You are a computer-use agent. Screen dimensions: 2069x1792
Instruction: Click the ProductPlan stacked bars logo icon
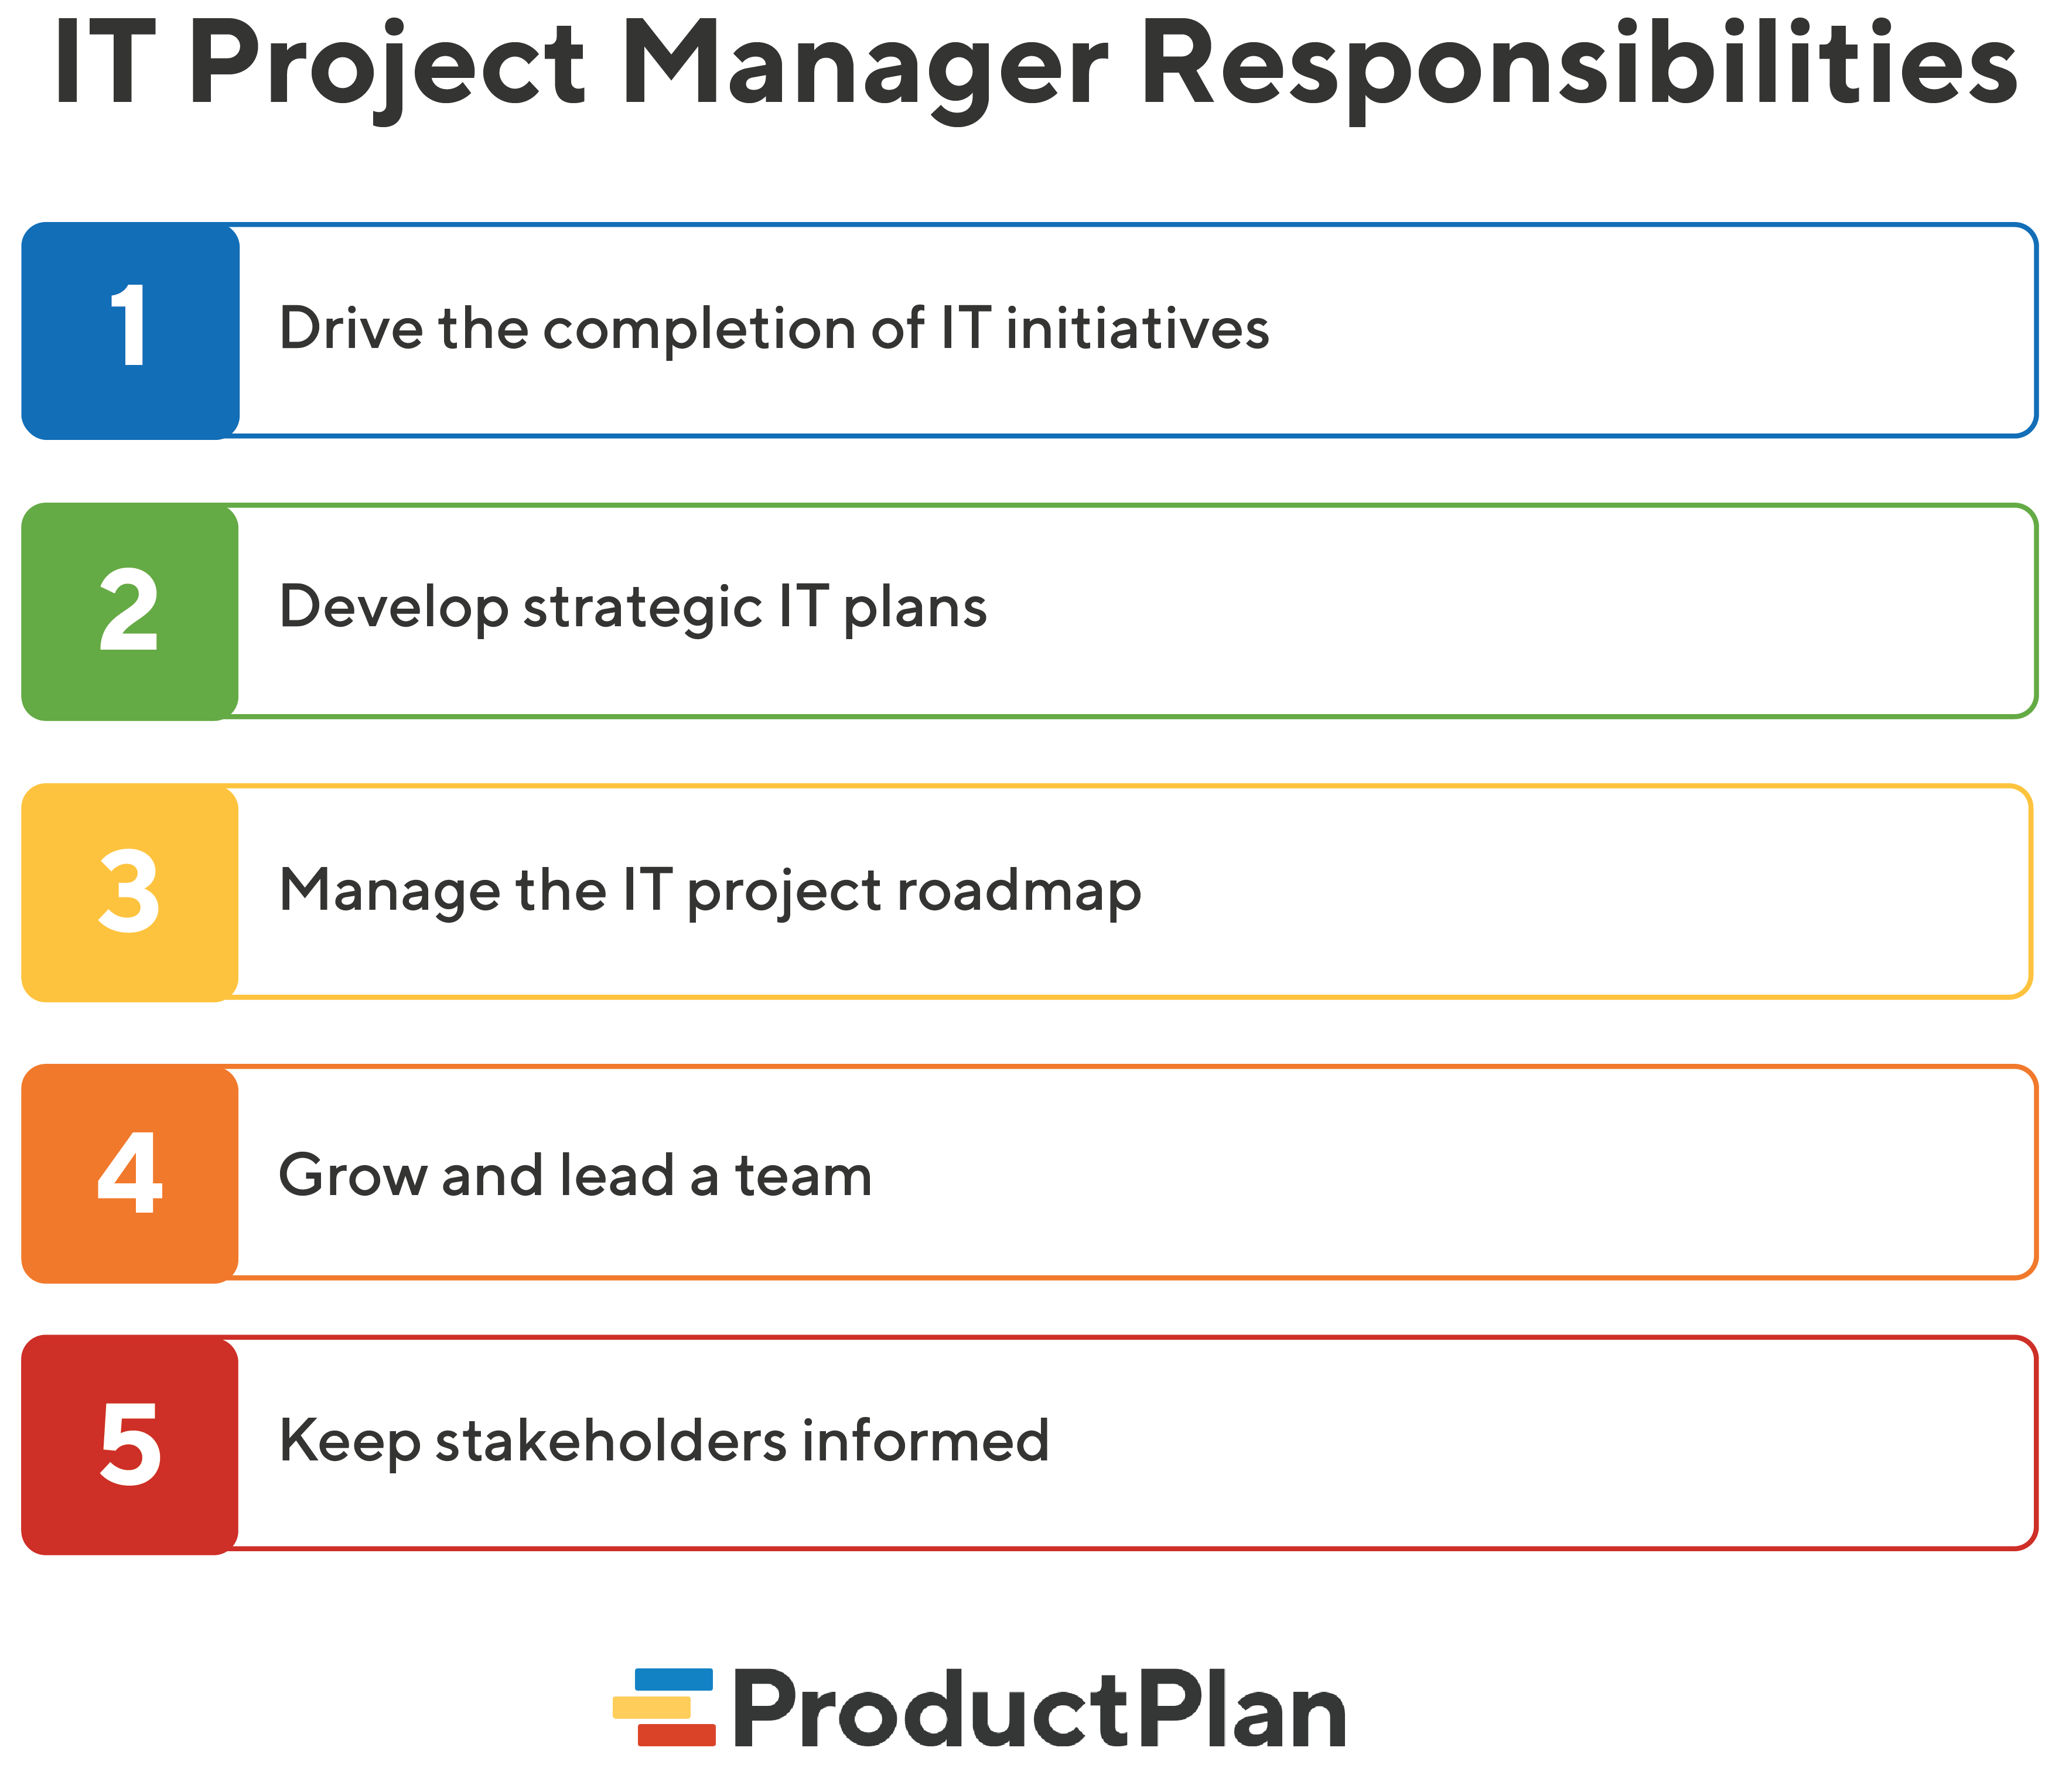tap(664, 1707)
